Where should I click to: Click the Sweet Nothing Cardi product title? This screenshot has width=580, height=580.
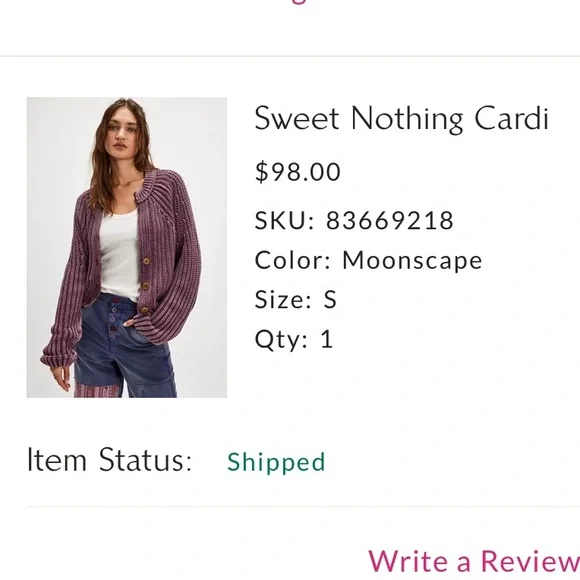[402, 119]
